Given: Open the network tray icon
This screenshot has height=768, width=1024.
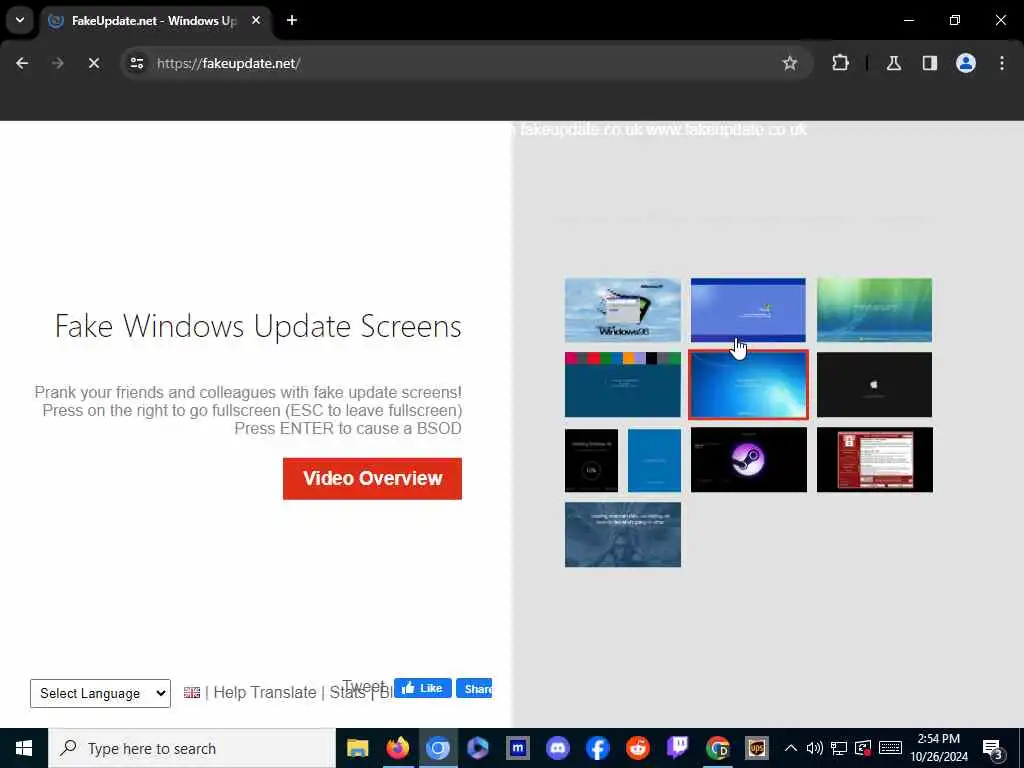Looking at the screenshot, I should (x=839, y=748).
